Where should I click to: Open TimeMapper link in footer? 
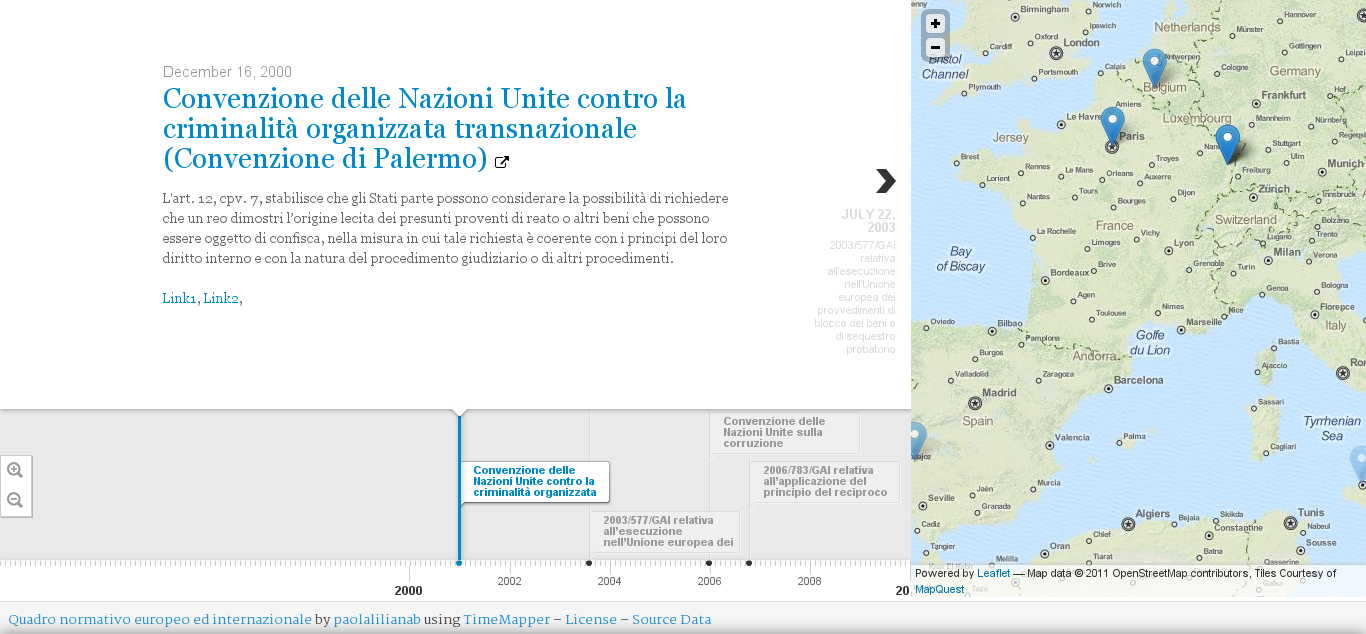[x=506, y=620]
